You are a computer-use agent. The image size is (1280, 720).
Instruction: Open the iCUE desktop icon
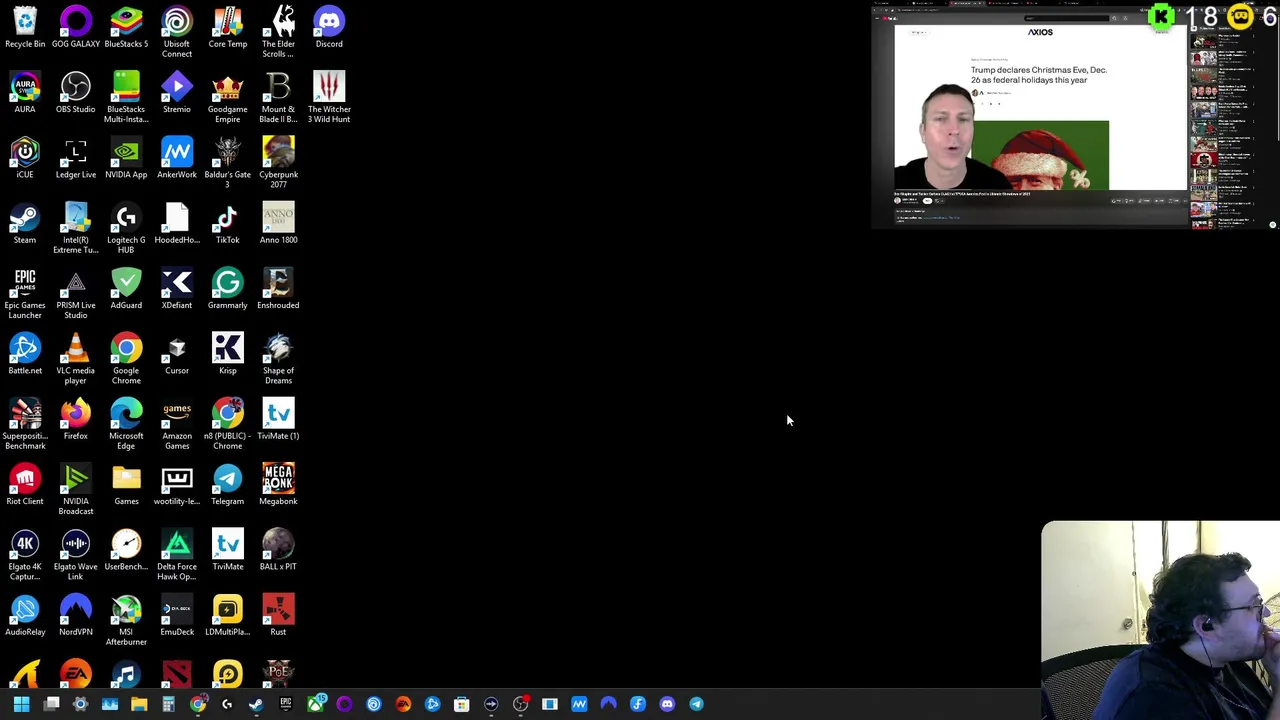click(x=25, y=158)
